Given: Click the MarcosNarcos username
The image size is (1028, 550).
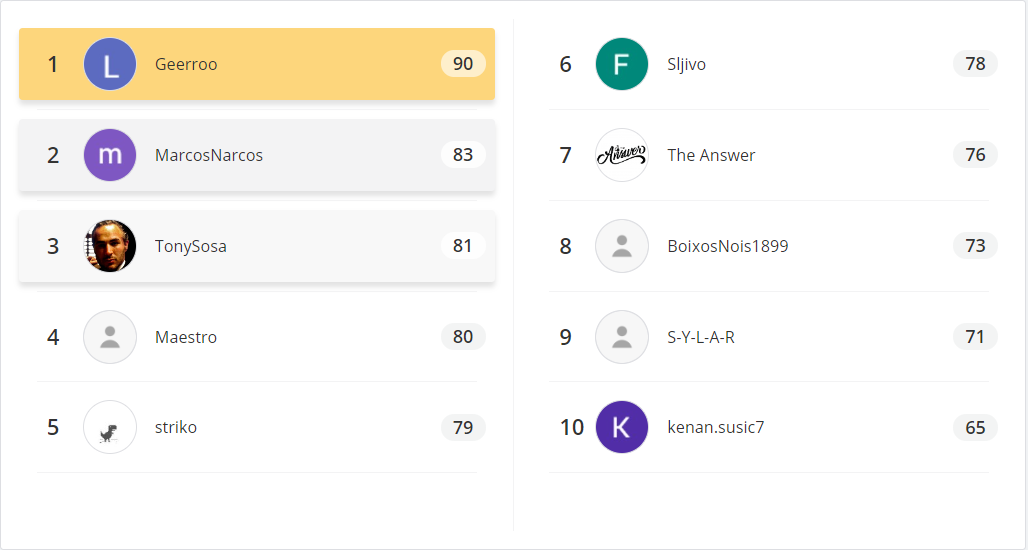Looking at the screenshot, I should [x=208, y=155].
